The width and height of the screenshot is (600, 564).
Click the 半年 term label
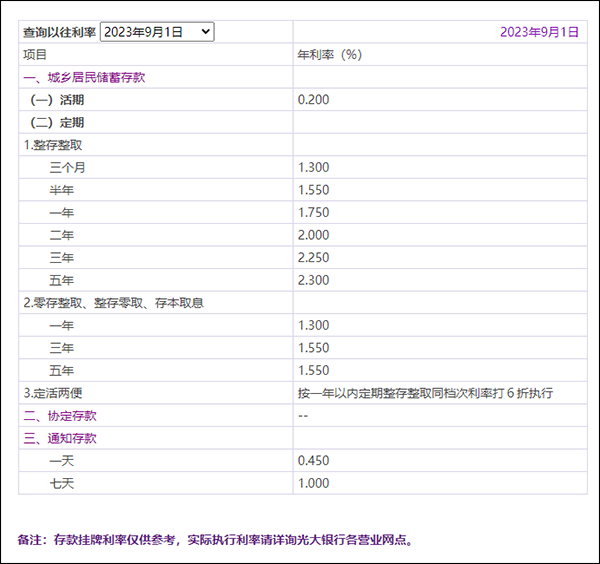coord(62,190)
